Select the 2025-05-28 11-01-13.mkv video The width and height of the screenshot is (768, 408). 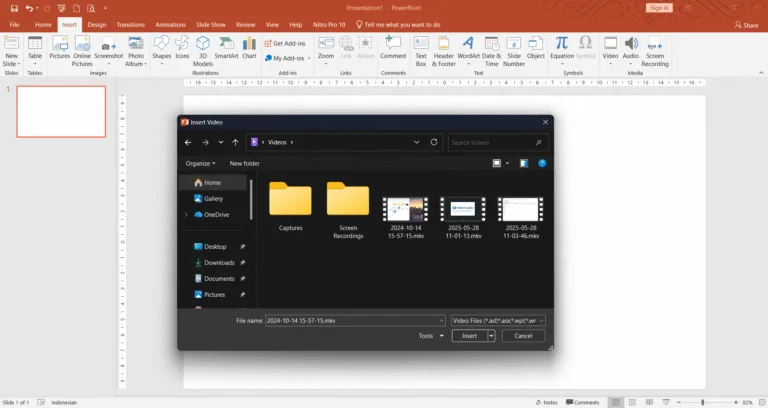tap(463, 217)
